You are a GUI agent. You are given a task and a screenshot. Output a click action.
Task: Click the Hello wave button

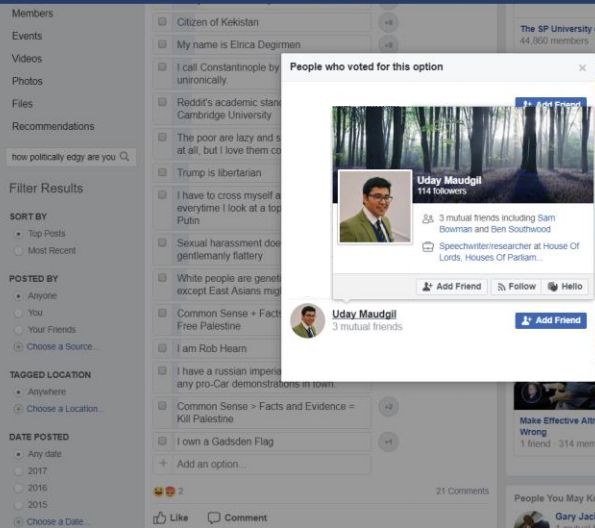click(x=565, y=287)
